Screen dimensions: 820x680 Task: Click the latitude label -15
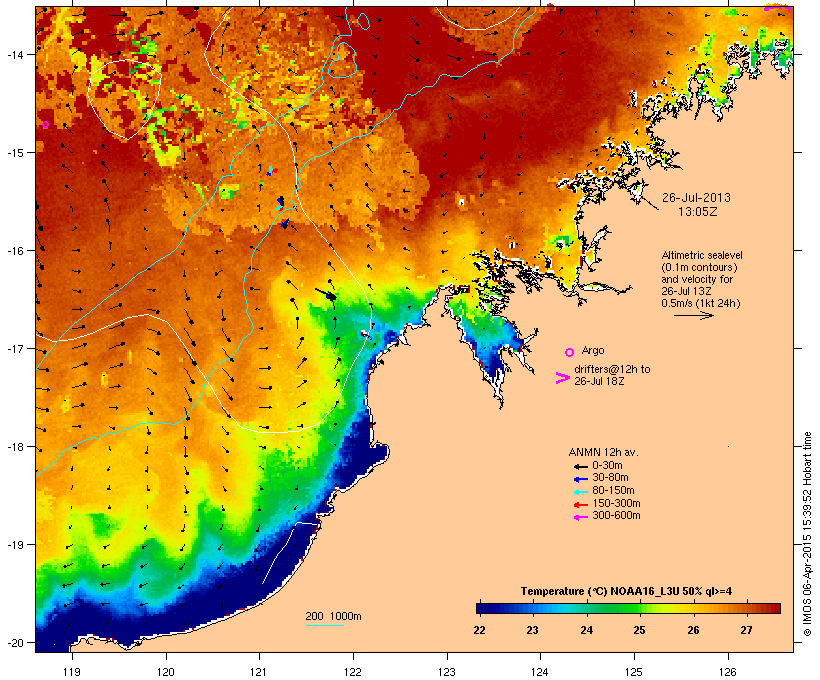click(x=14, y=153)
